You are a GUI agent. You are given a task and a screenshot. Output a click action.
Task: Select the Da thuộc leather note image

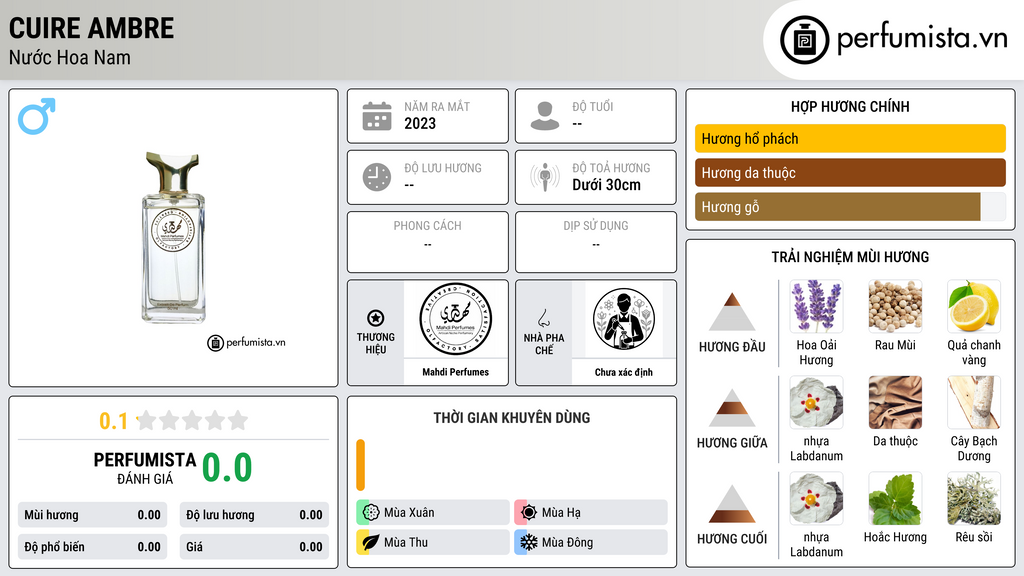coord(895,402)
